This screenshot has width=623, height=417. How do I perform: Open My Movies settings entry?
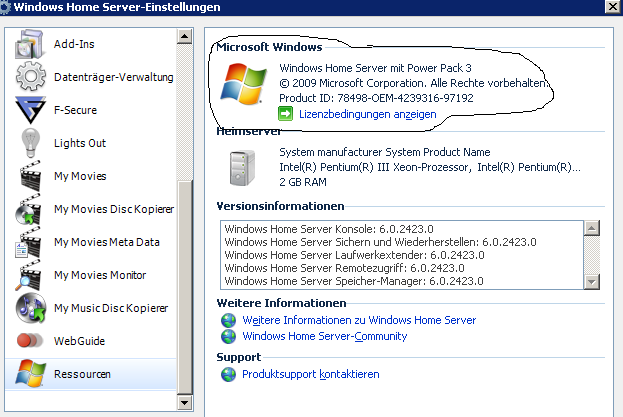[x=91, y=176]
